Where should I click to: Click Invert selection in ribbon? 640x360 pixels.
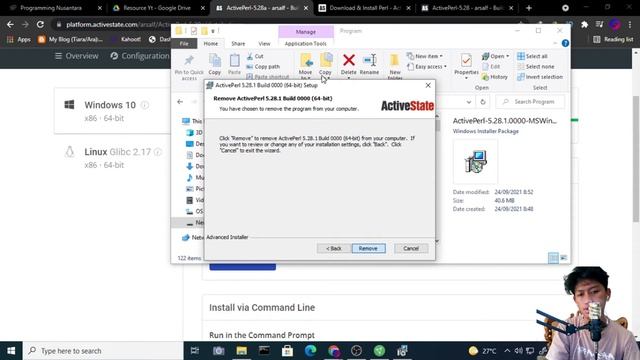click(540, 77)
